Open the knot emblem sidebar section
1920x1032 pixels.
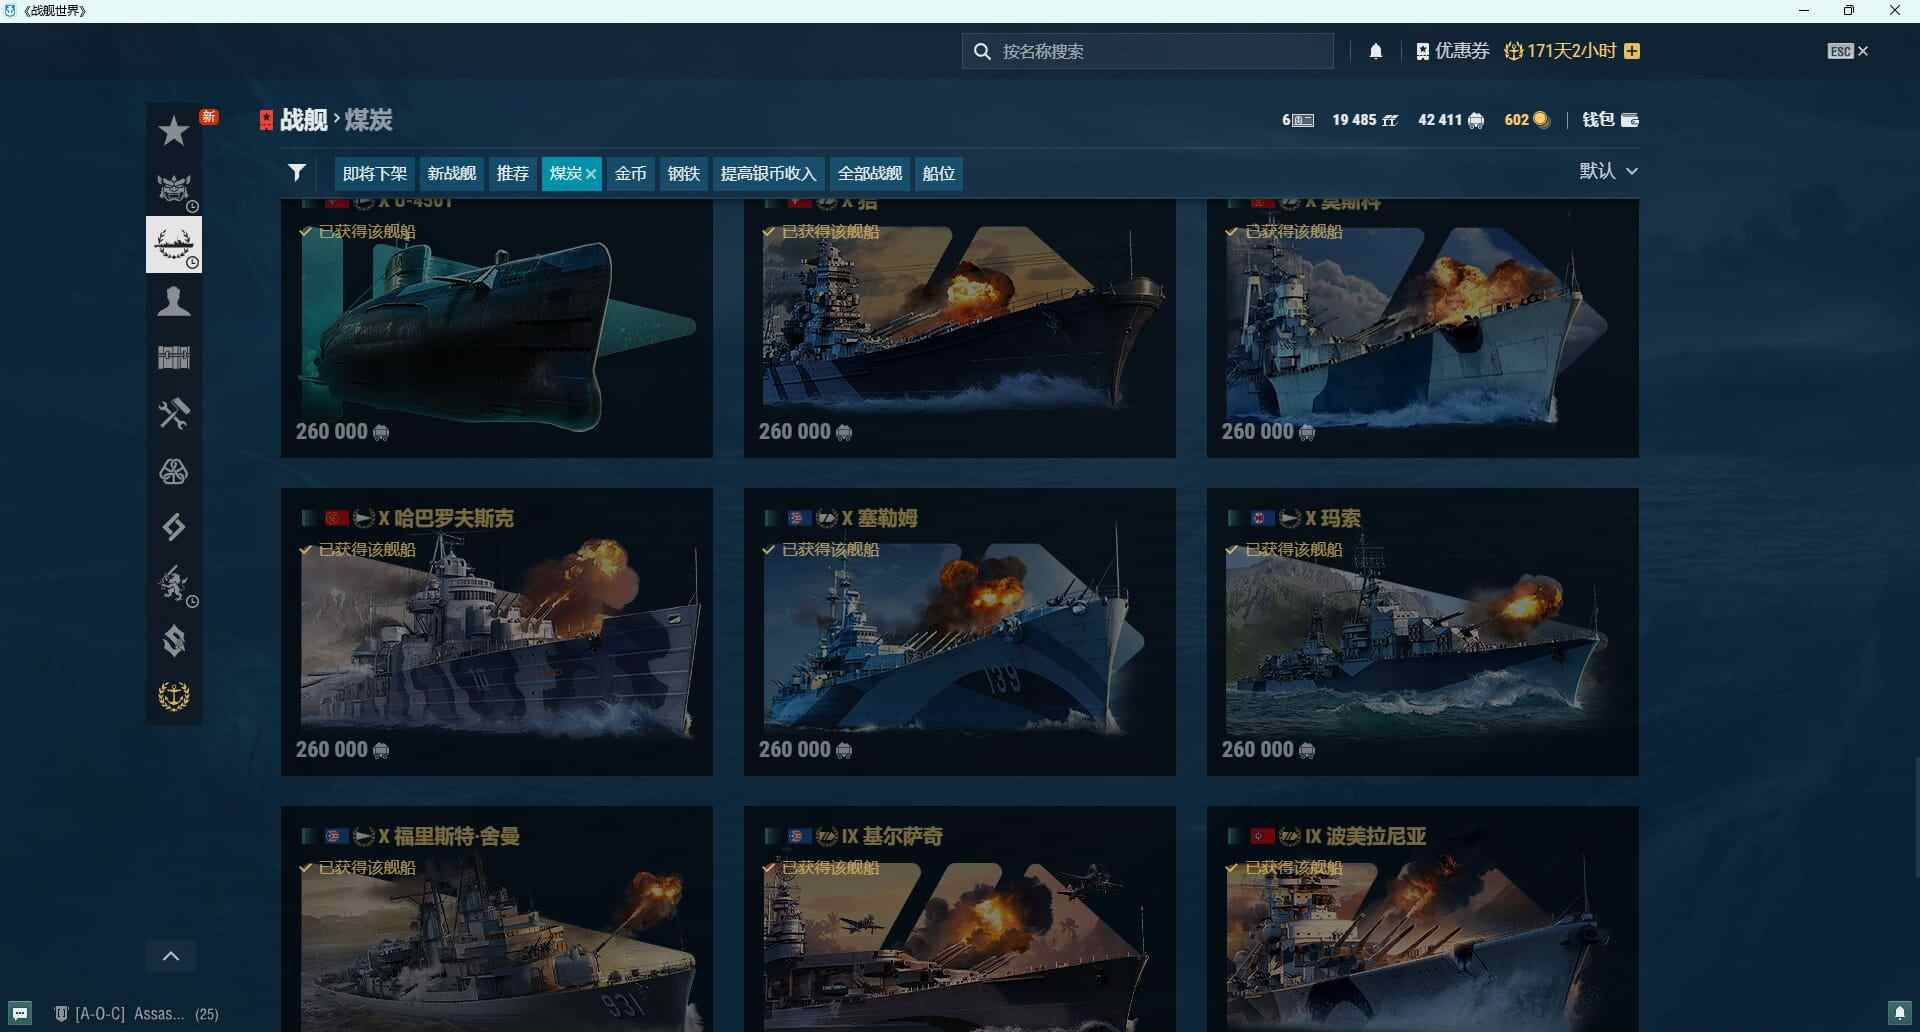[174, 471]
